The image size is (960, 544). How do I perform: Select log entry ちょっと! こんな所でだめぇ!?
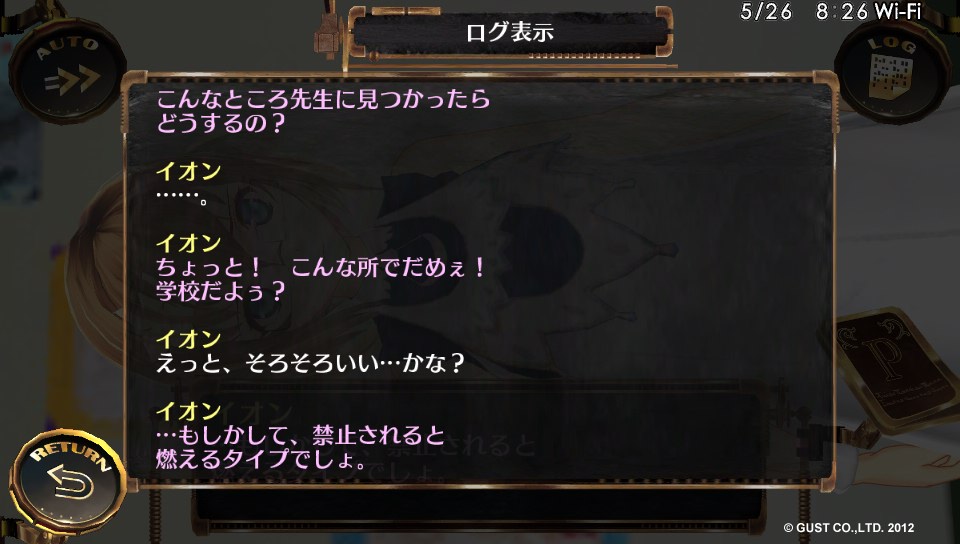(322, 267)
